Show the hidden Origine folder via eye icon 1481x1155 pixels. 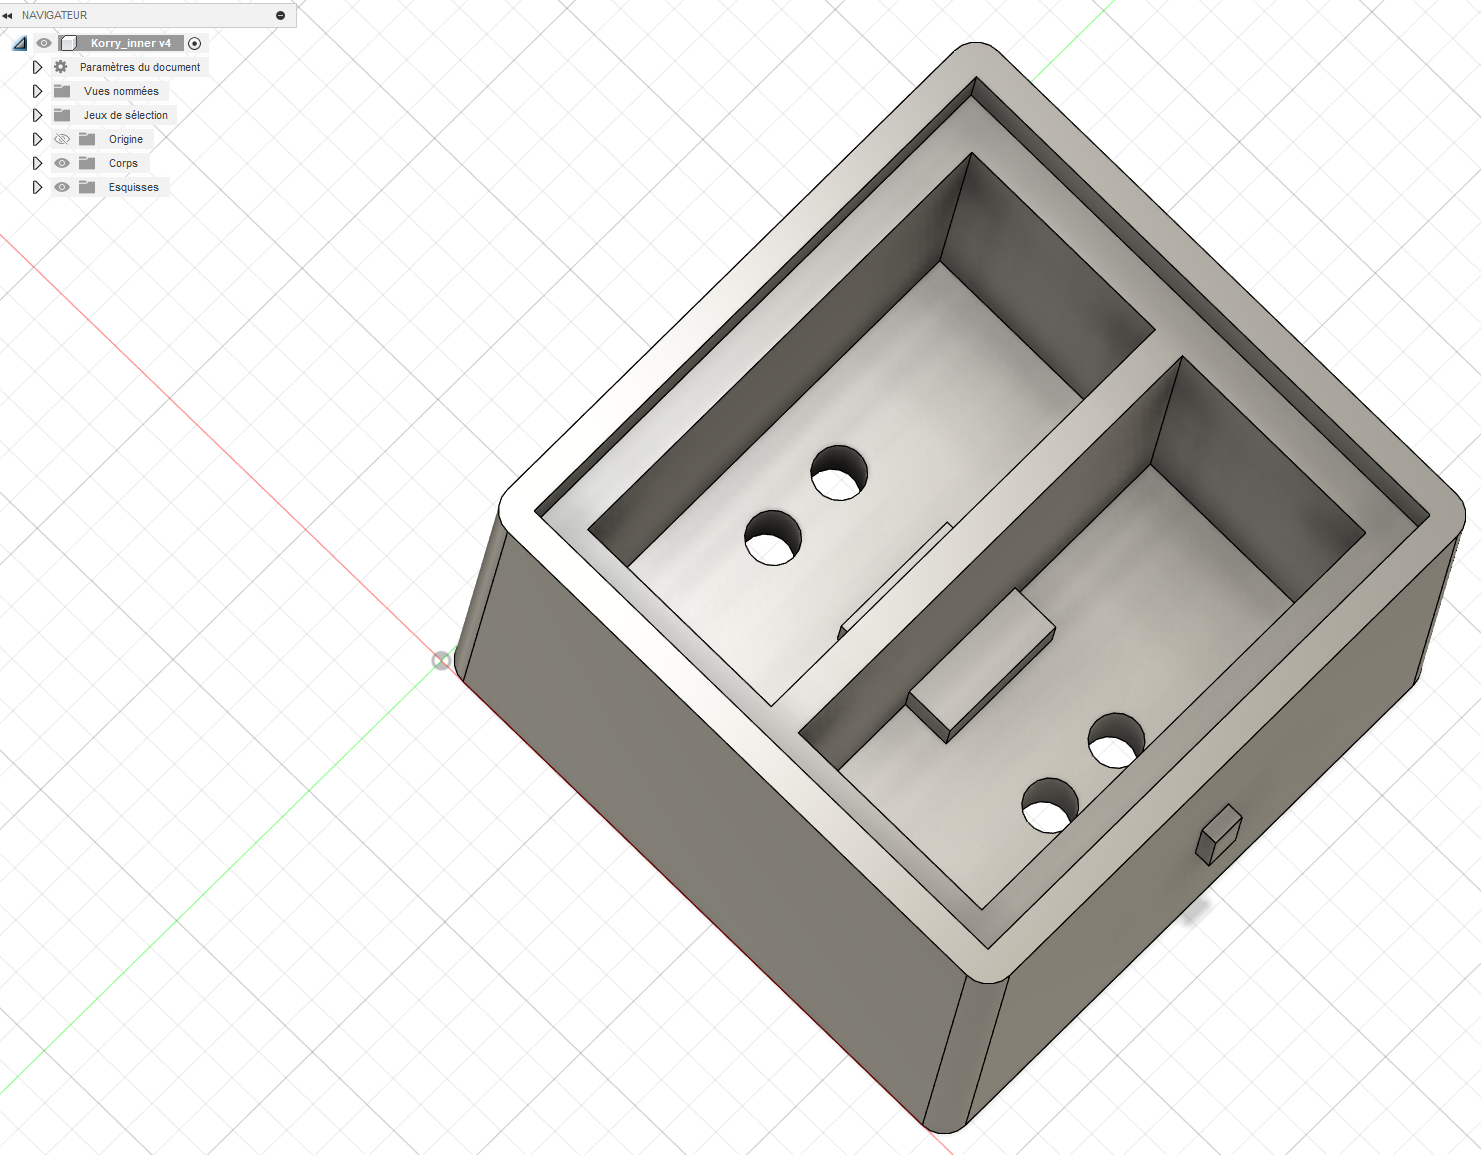click(x=62, y=139)
